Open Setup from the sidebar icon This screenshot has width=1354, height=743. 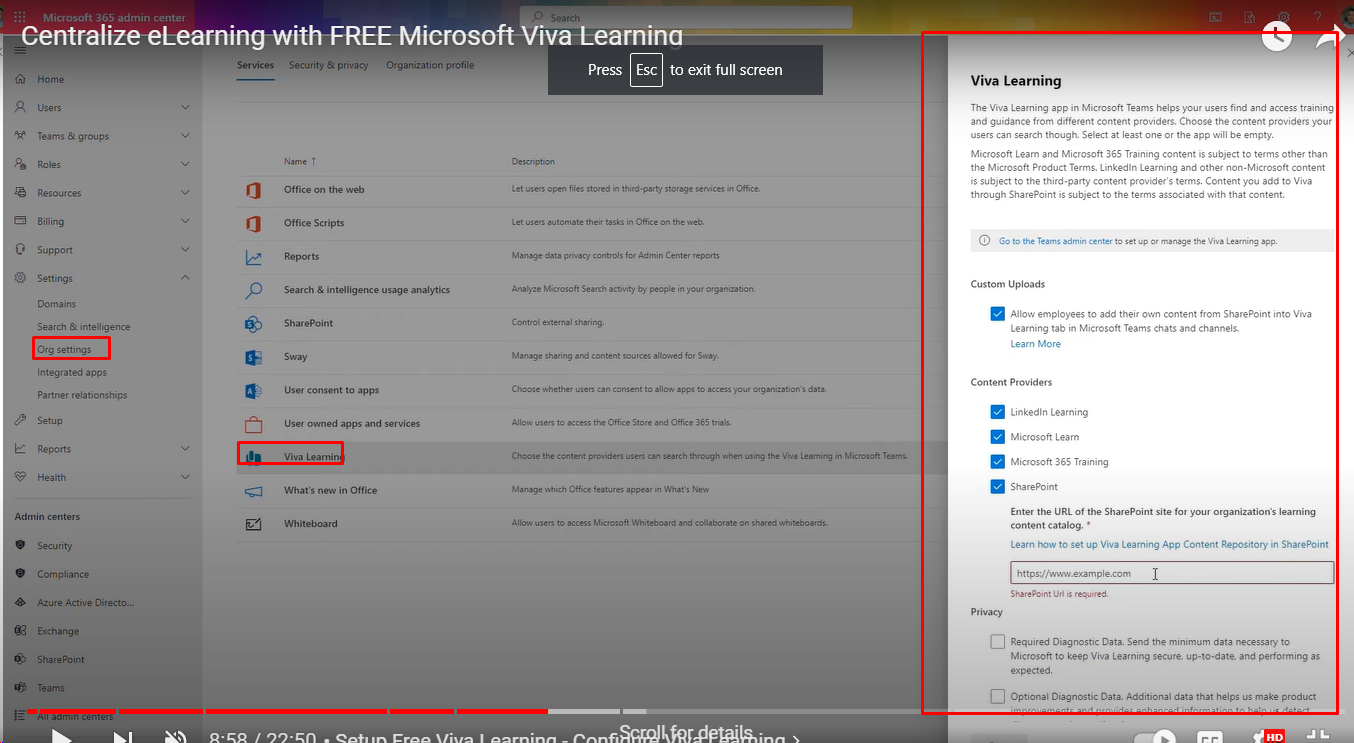pos(21,420)
